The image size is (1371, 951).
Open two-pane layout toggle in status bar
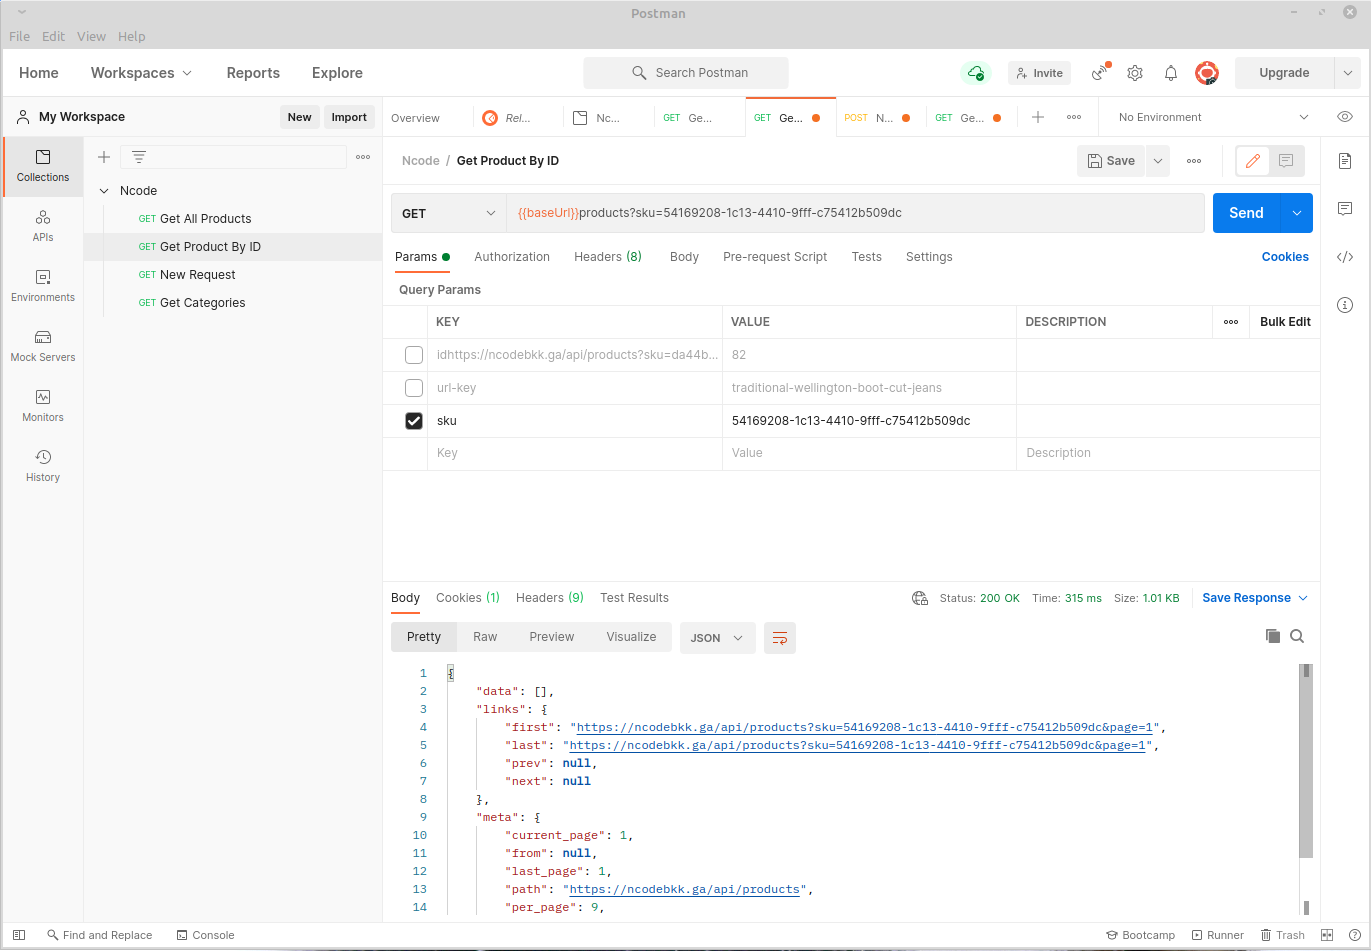1328,935
